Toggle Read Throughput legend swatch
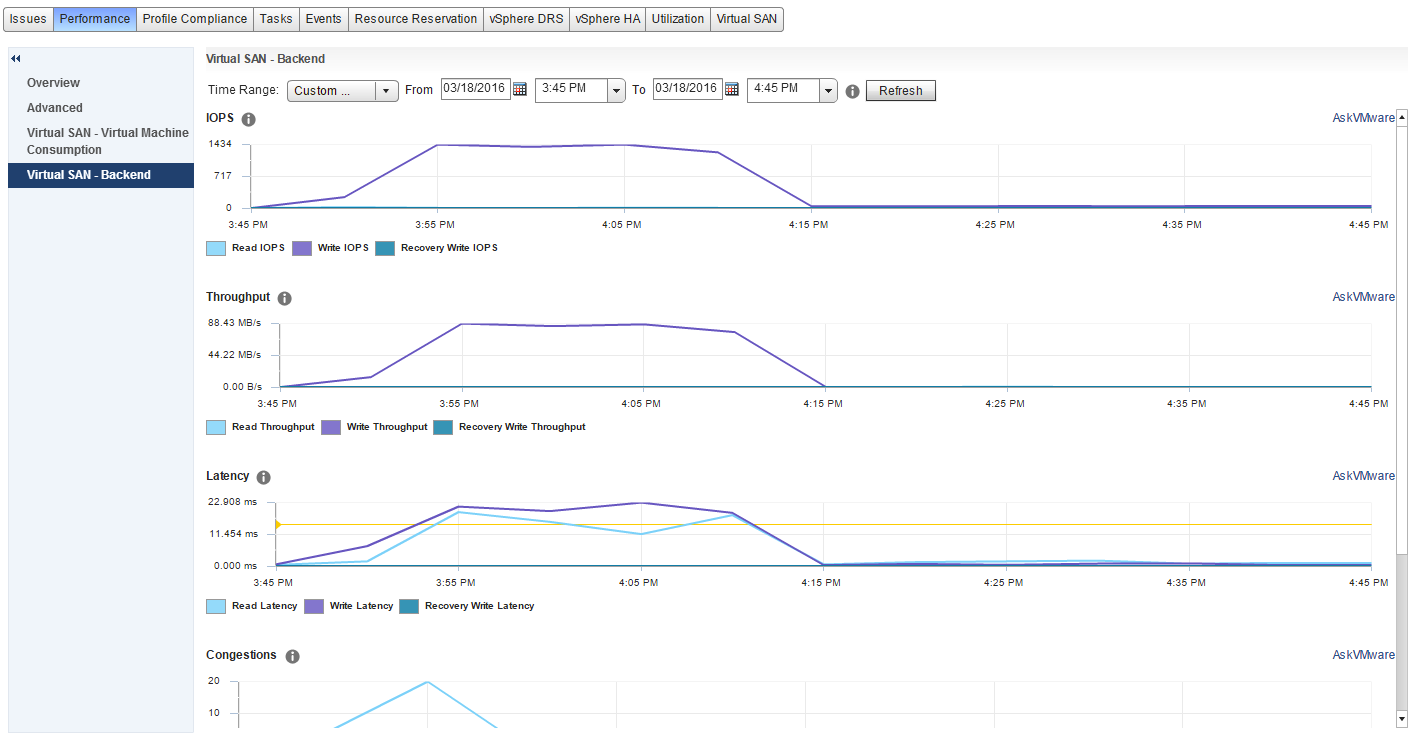This screenshot has height=737, width=1417. tap(216, 427)
